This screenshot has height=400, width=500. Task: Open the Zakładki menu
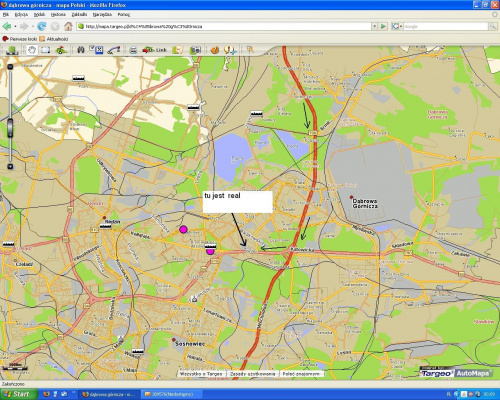tap(79, 14)
